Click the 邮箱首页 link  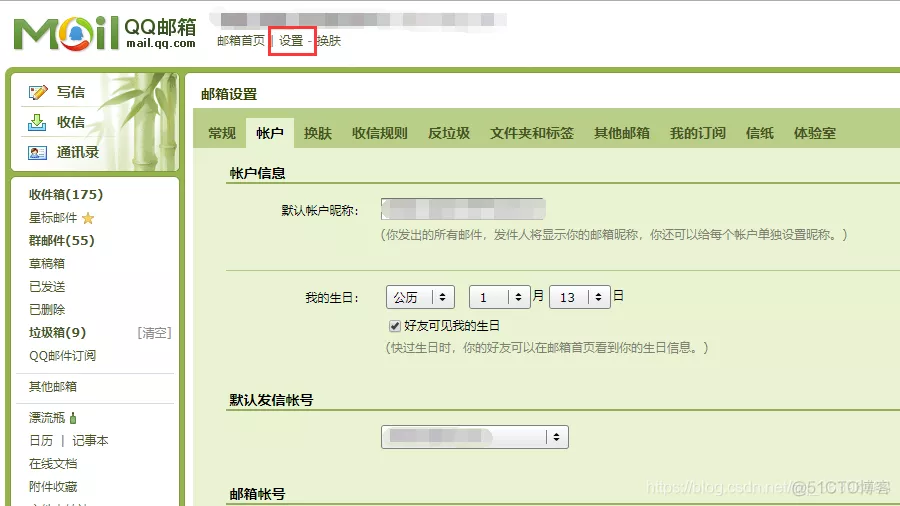coord(240,41)
